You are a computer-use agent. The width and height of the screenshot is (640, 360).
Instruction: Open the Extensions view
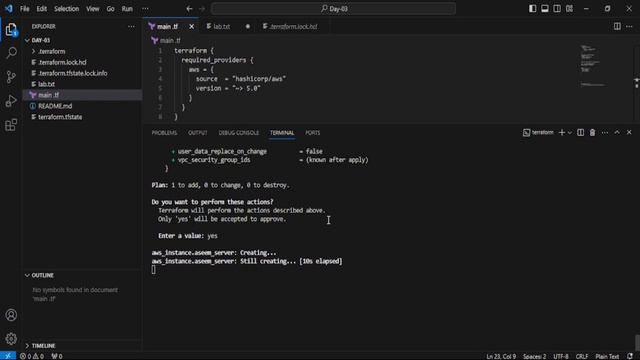[11, 125]
